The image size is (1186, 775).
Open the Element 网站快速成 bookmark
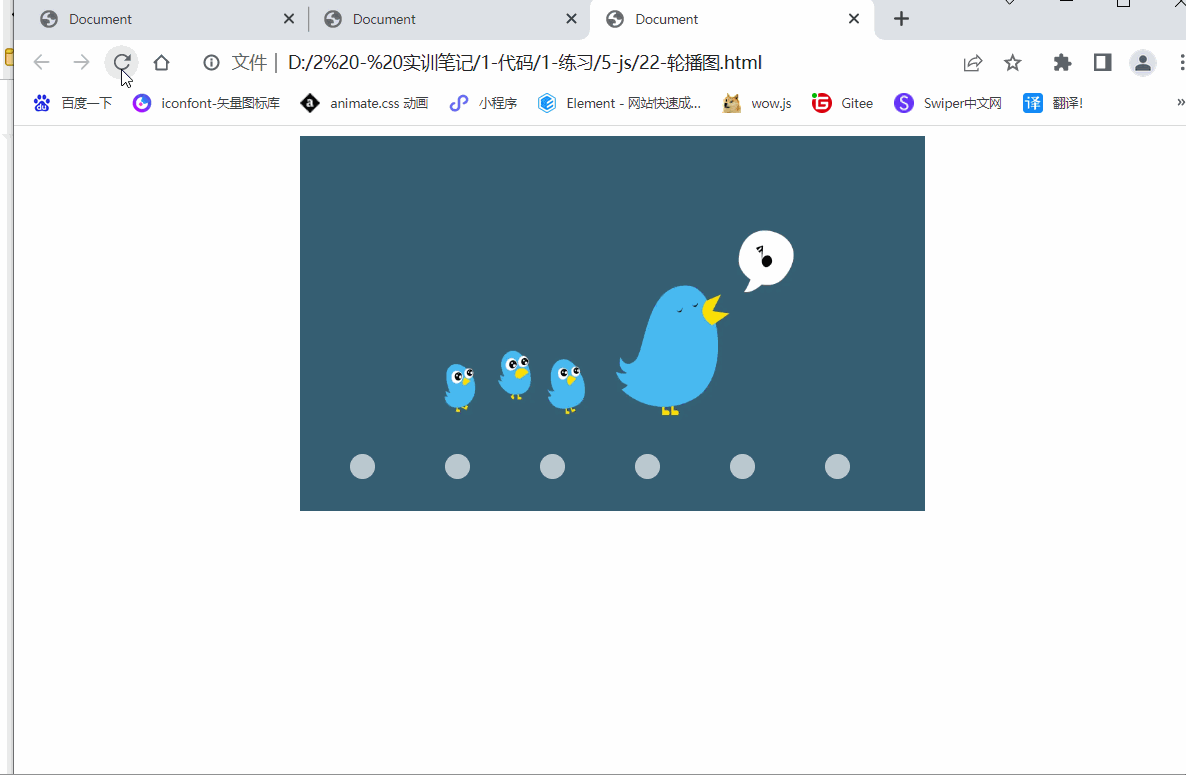(x=619, y=104)
